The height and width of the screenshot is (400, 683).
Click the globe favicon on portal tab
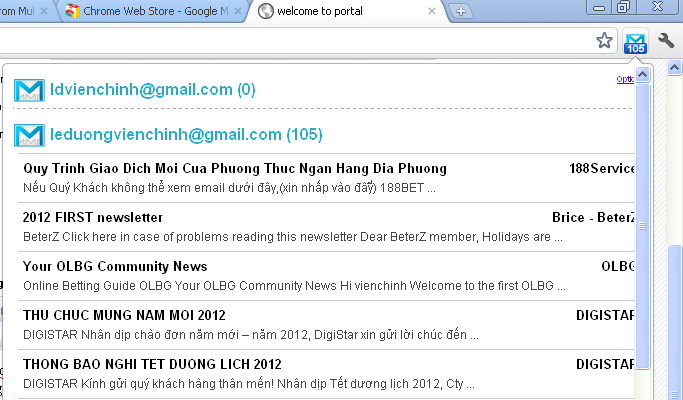coord(266,11)
